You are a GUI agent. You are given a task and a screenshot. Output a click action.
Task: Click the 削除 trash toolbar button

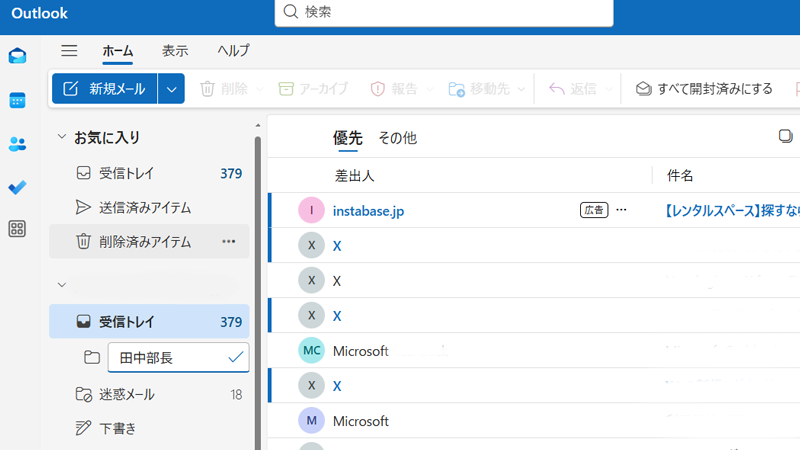point(224,89)
